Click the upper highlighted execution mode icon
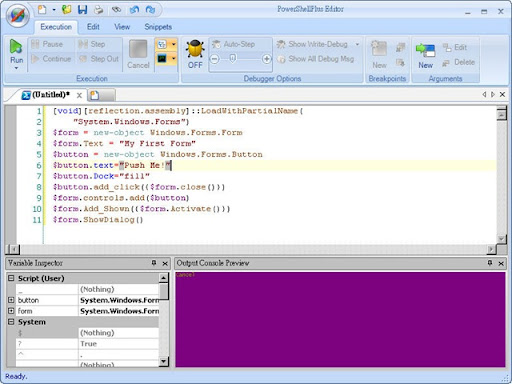Screen dimensions: 512x384 click(x=162, y=44)
